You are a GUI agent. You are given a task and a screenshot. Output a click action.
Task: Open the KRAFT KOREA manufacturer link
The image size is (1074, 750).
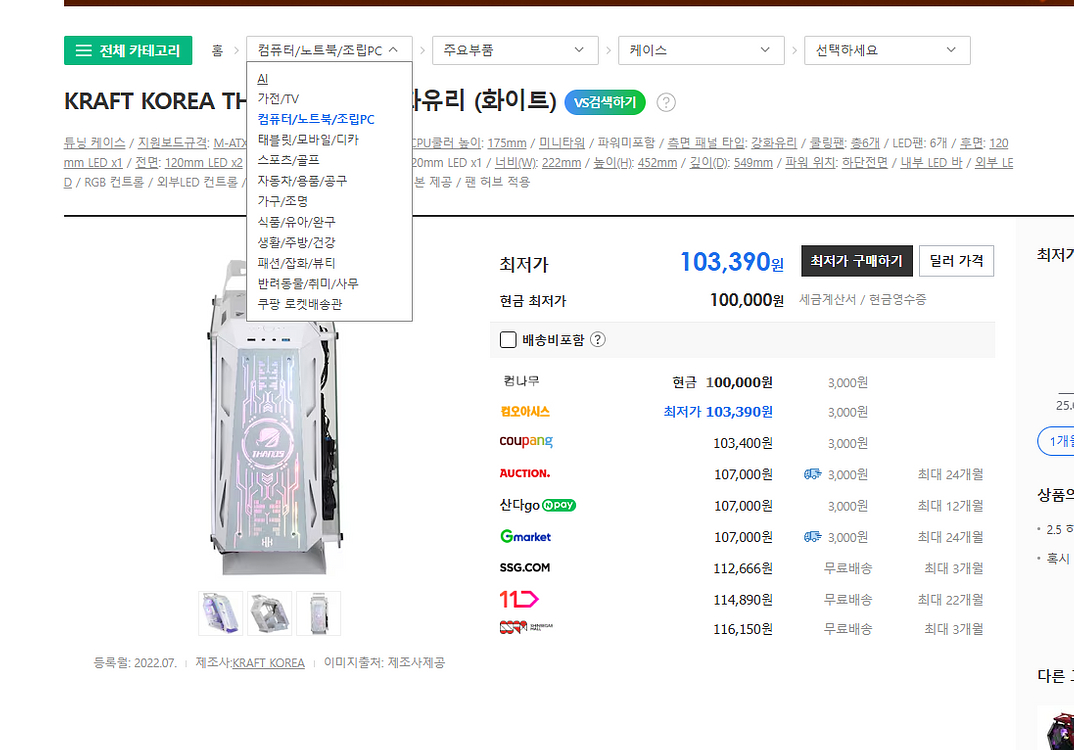point(268,663)
